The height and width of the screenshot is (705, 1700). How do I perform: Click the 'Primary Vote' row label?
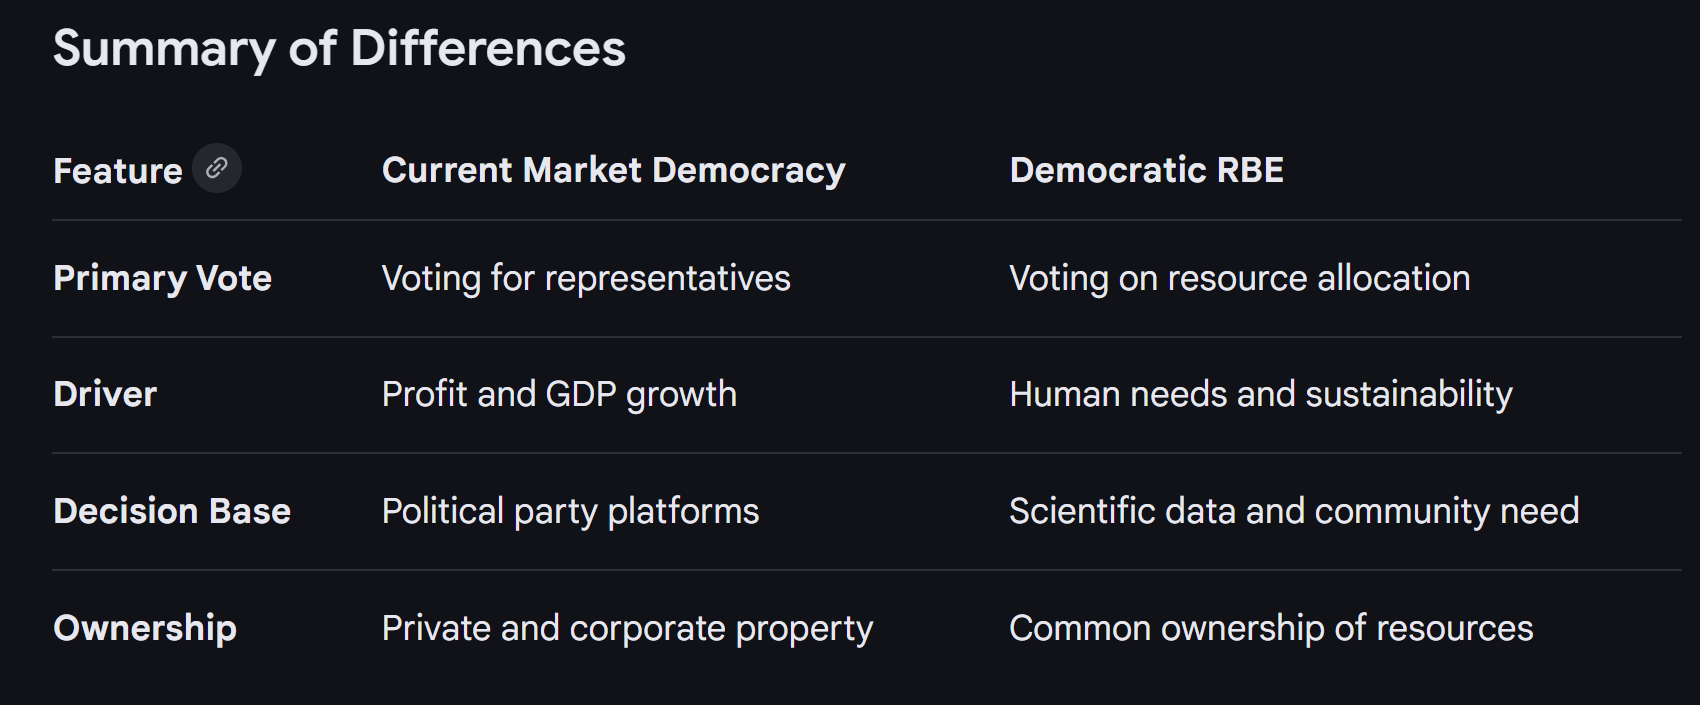162,278
